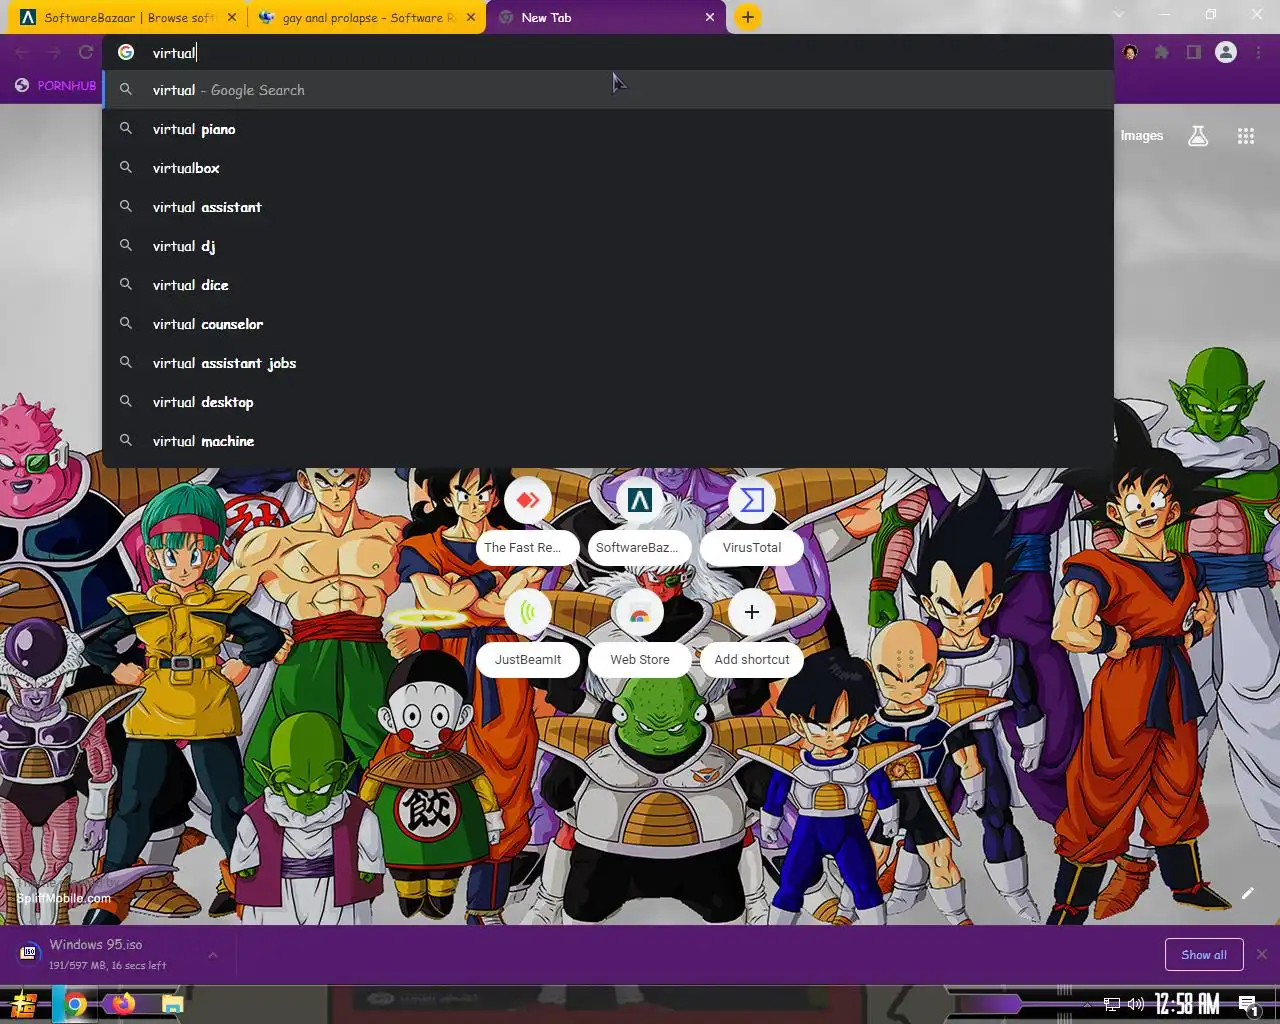Pick the 'virtual assistant' suggestion
The height and width of the screenshot is (1024, 1280).
pos(608,207)
